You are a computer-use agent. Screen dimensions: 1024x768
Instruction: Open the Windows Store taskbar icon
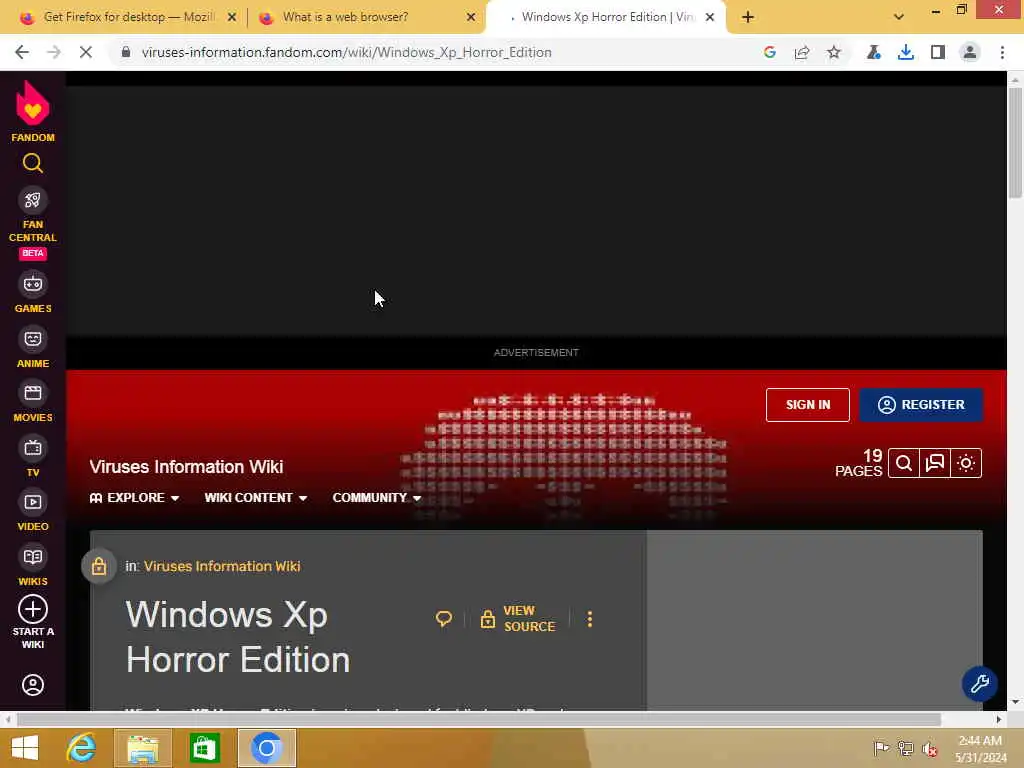(x=204, y=748)
